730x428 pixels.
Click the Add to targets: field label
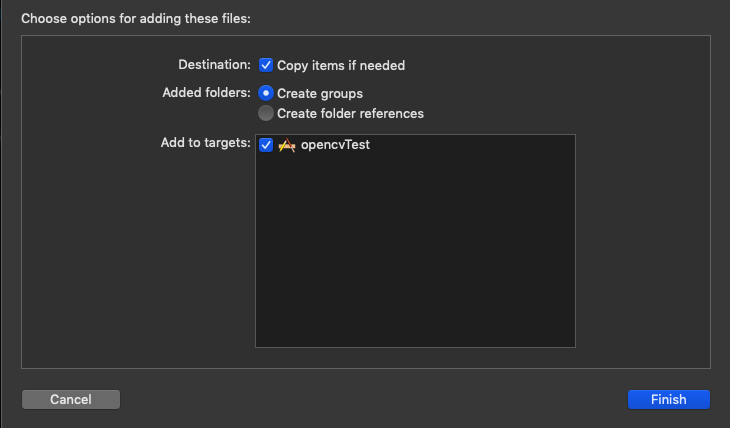[205, 143]
